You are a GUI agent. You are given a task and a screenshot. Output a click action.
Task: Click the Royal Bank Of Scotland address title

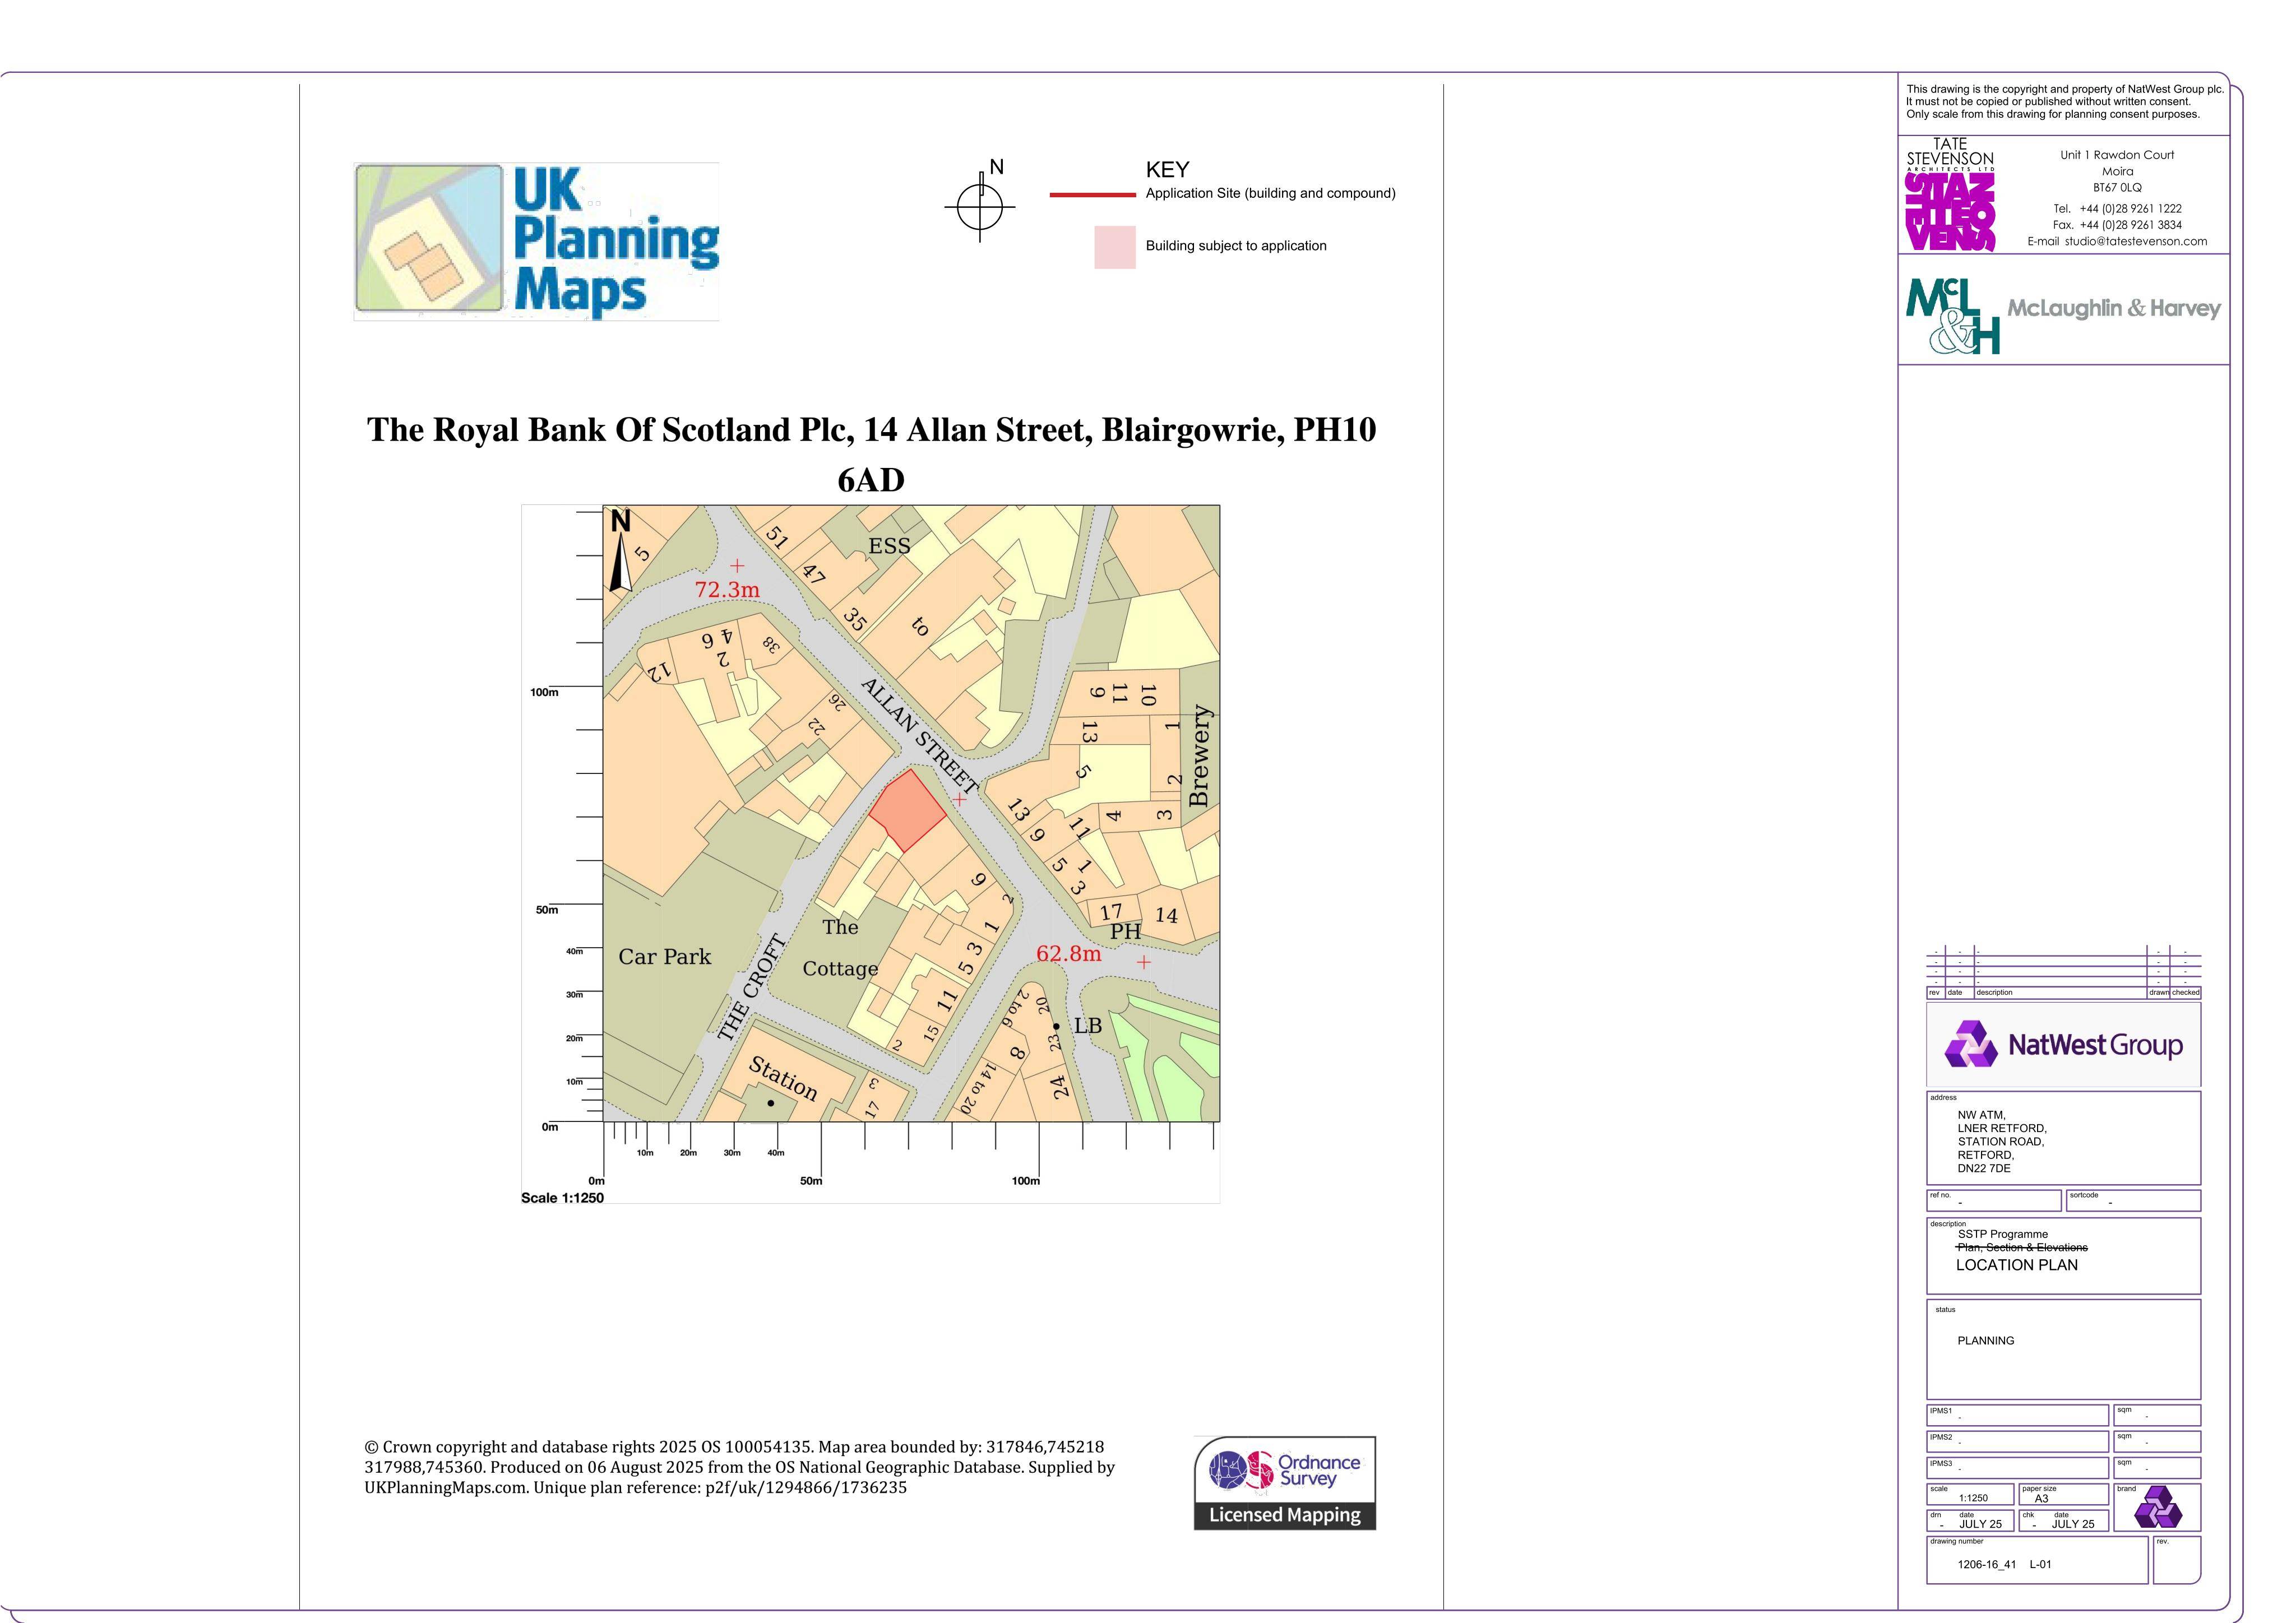coord(871,454)
